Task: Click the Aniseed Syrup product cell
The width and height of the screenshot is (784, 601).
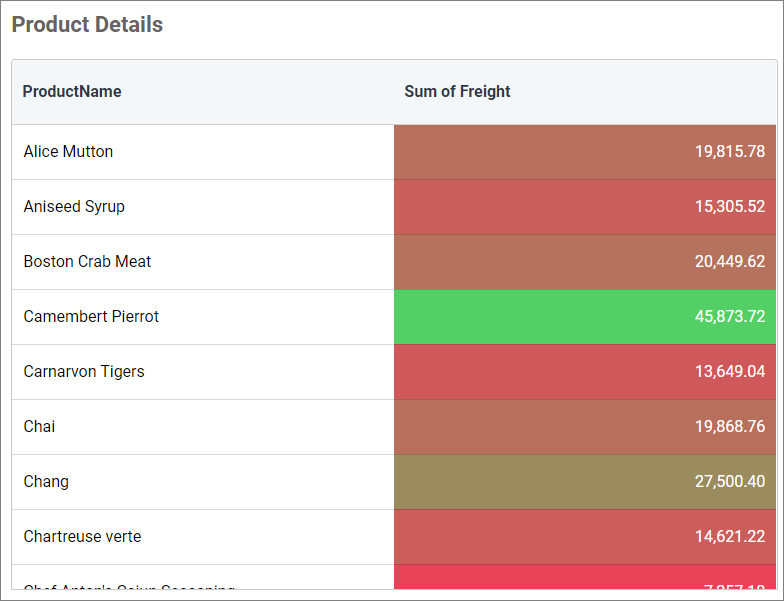Action: point(74,207)
